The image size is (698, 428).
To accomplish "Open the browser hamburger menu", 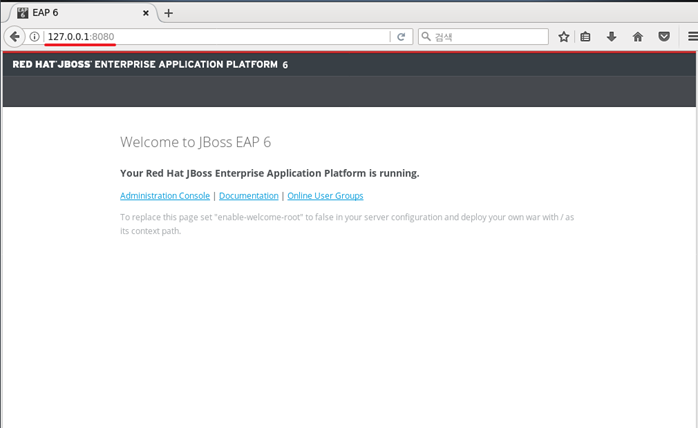I will 693,37.
